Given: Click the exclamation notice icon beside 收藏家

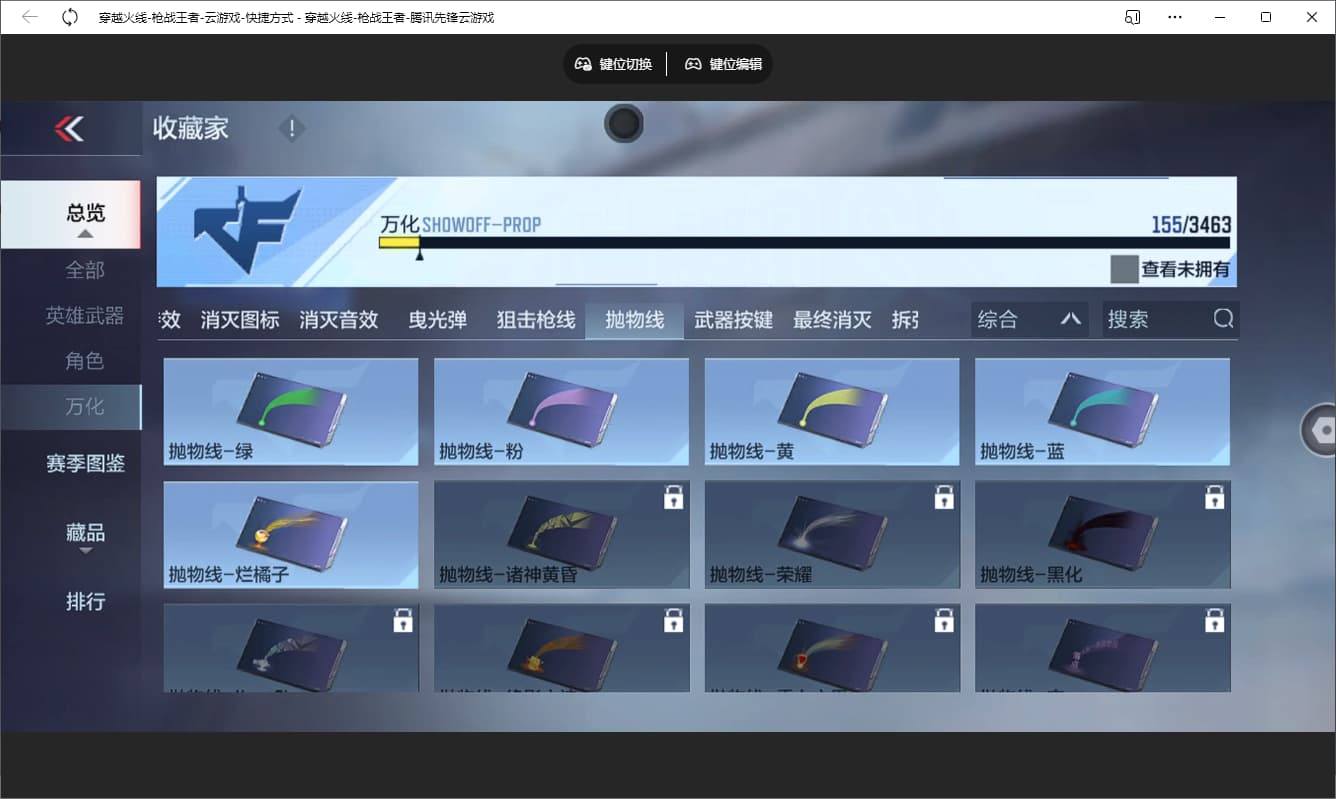Looking at the screenshot, I should [291, 128].
